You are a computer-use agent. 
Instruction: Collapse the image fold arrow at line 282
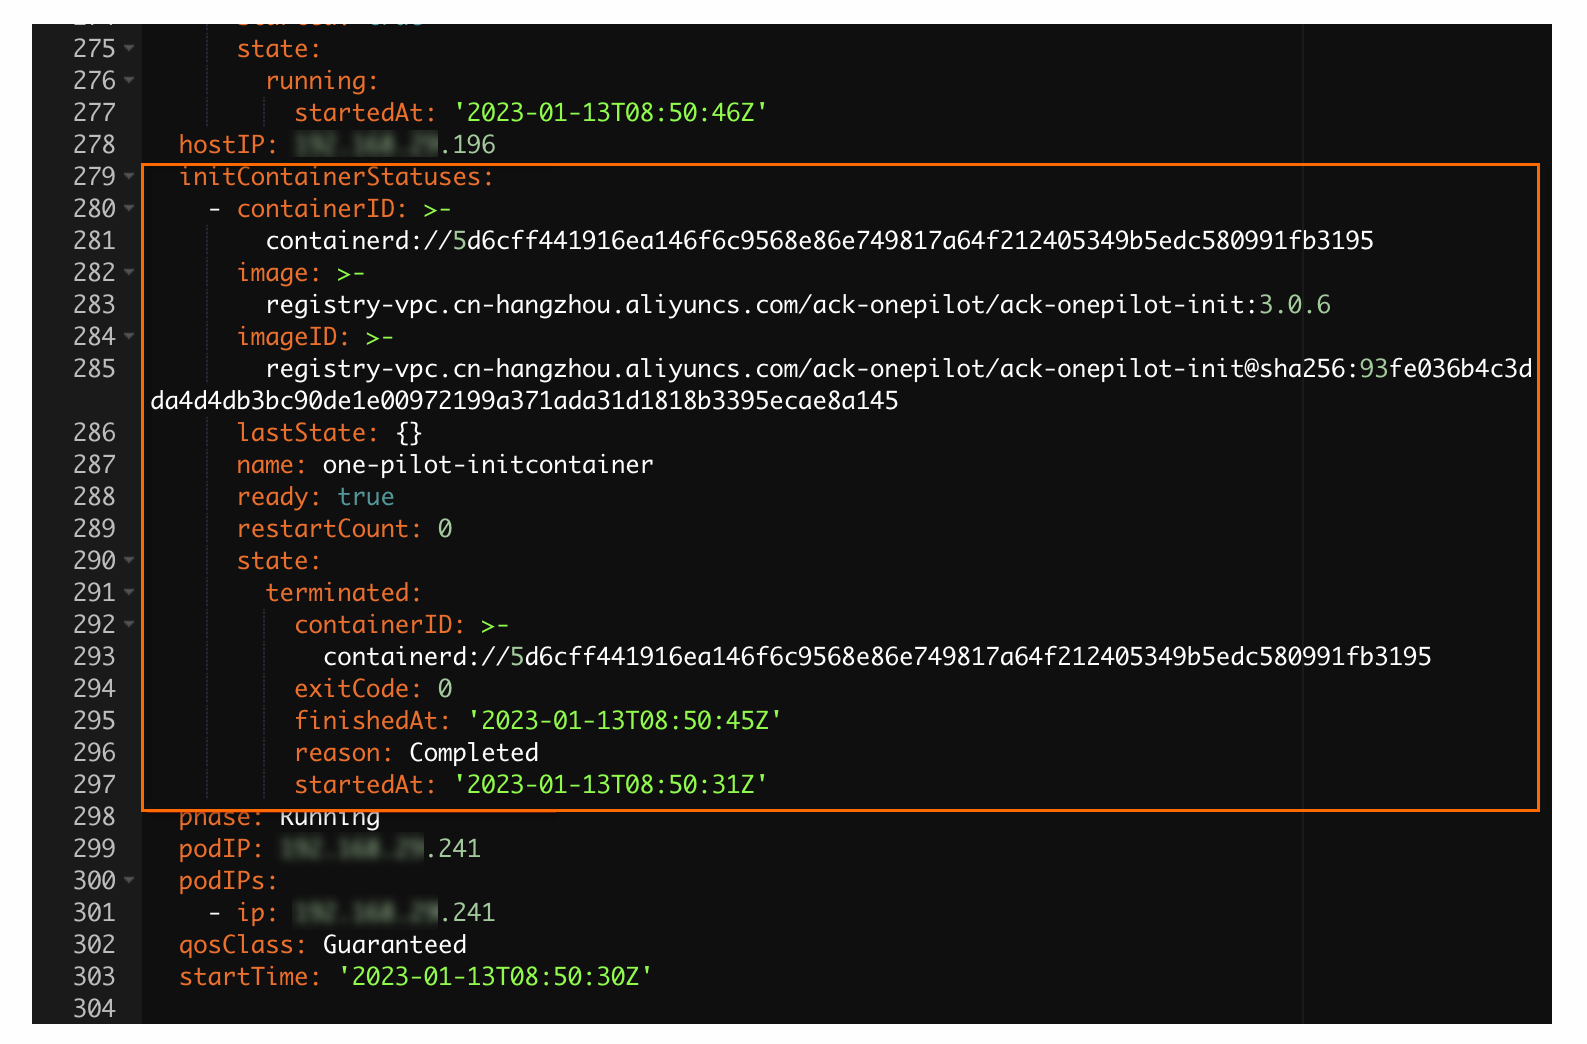pyautogui.click(x=129, y=272)
